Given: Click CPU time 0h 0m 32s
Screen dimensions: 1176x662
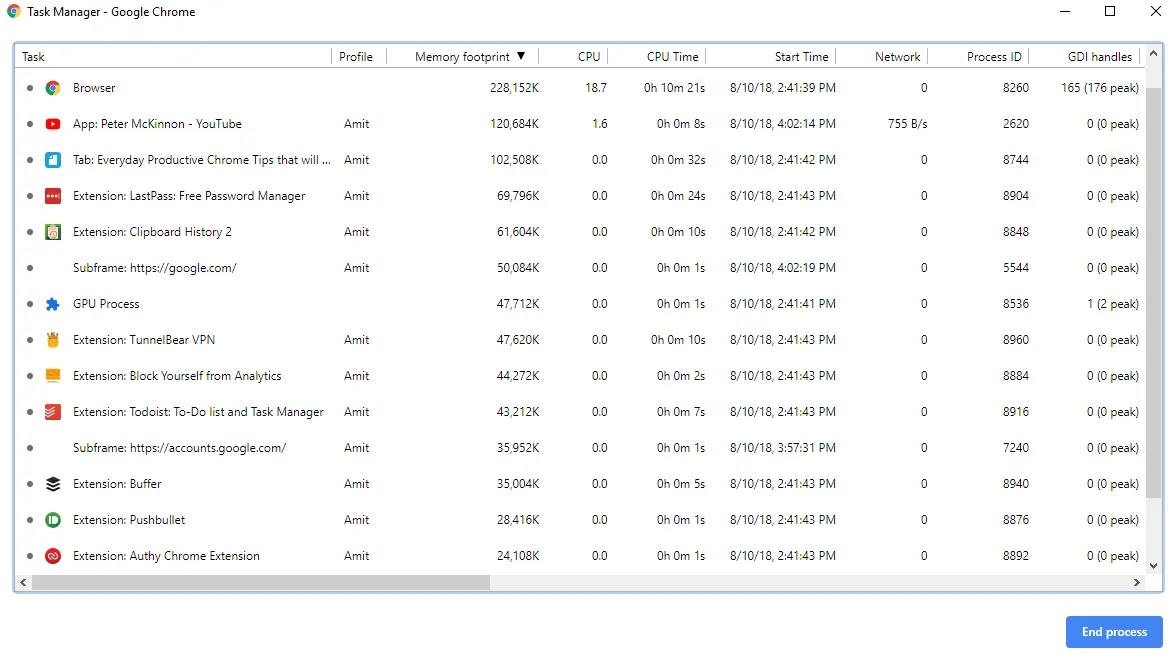Looking at the screenshot, I should click(678, 160).
